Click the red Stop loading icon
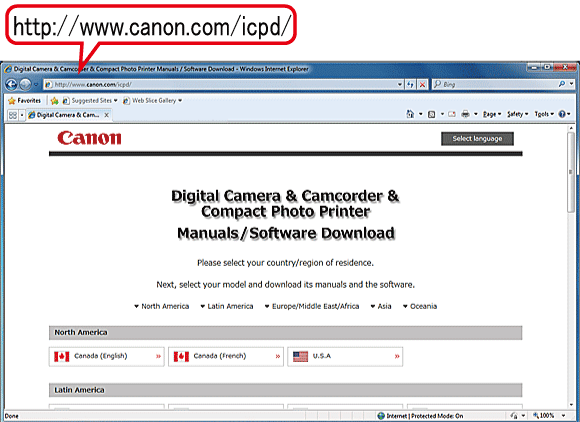 422,84
